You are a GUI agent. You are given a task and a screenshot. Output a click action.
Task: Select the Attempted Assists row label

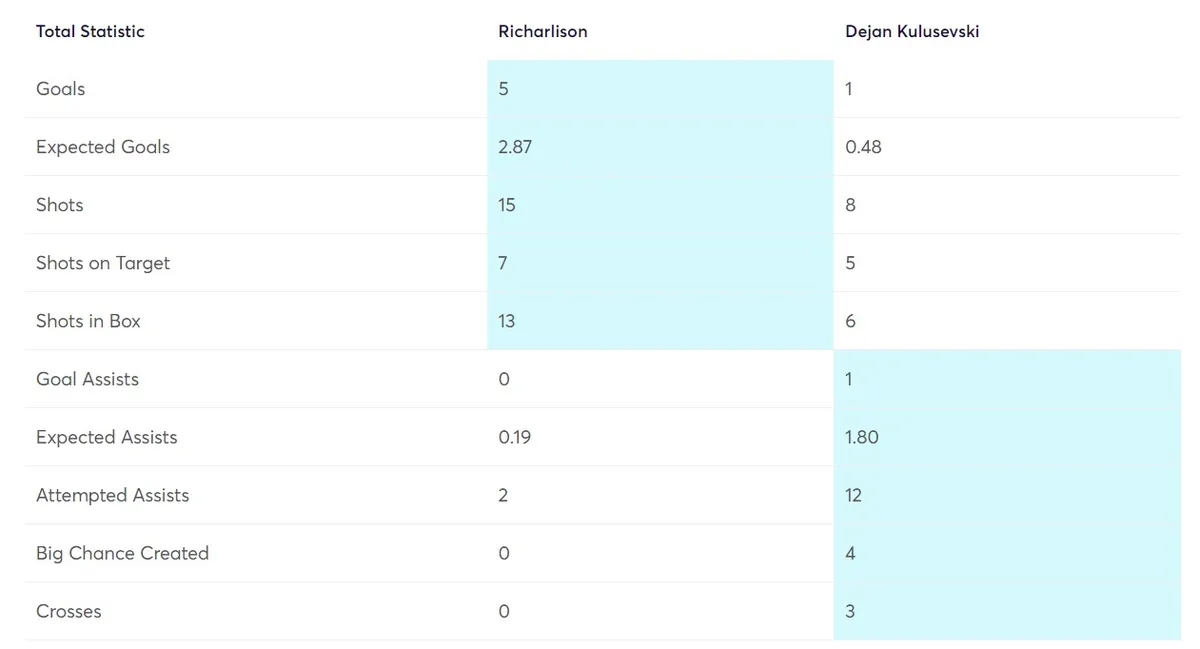(x=112, y=495)
